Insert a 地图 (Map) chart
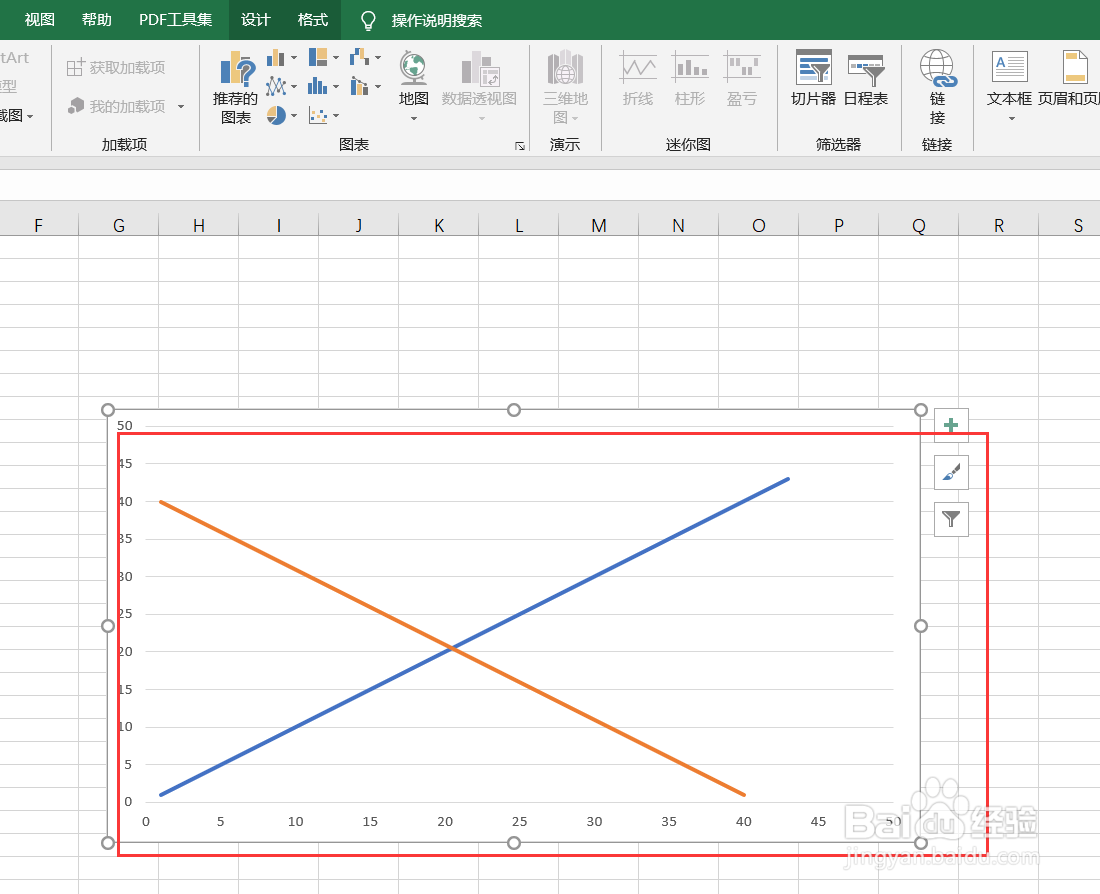The image size is (1100, 894). [x=413, y=72]
